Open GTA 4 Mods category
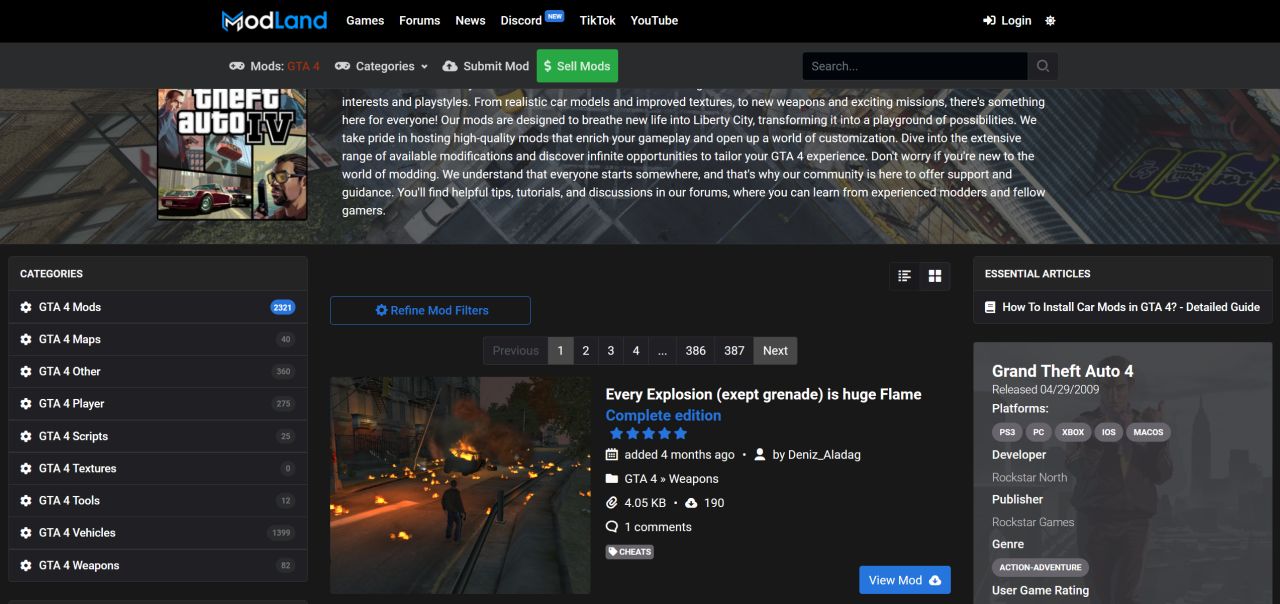 [x=158, y=307]
